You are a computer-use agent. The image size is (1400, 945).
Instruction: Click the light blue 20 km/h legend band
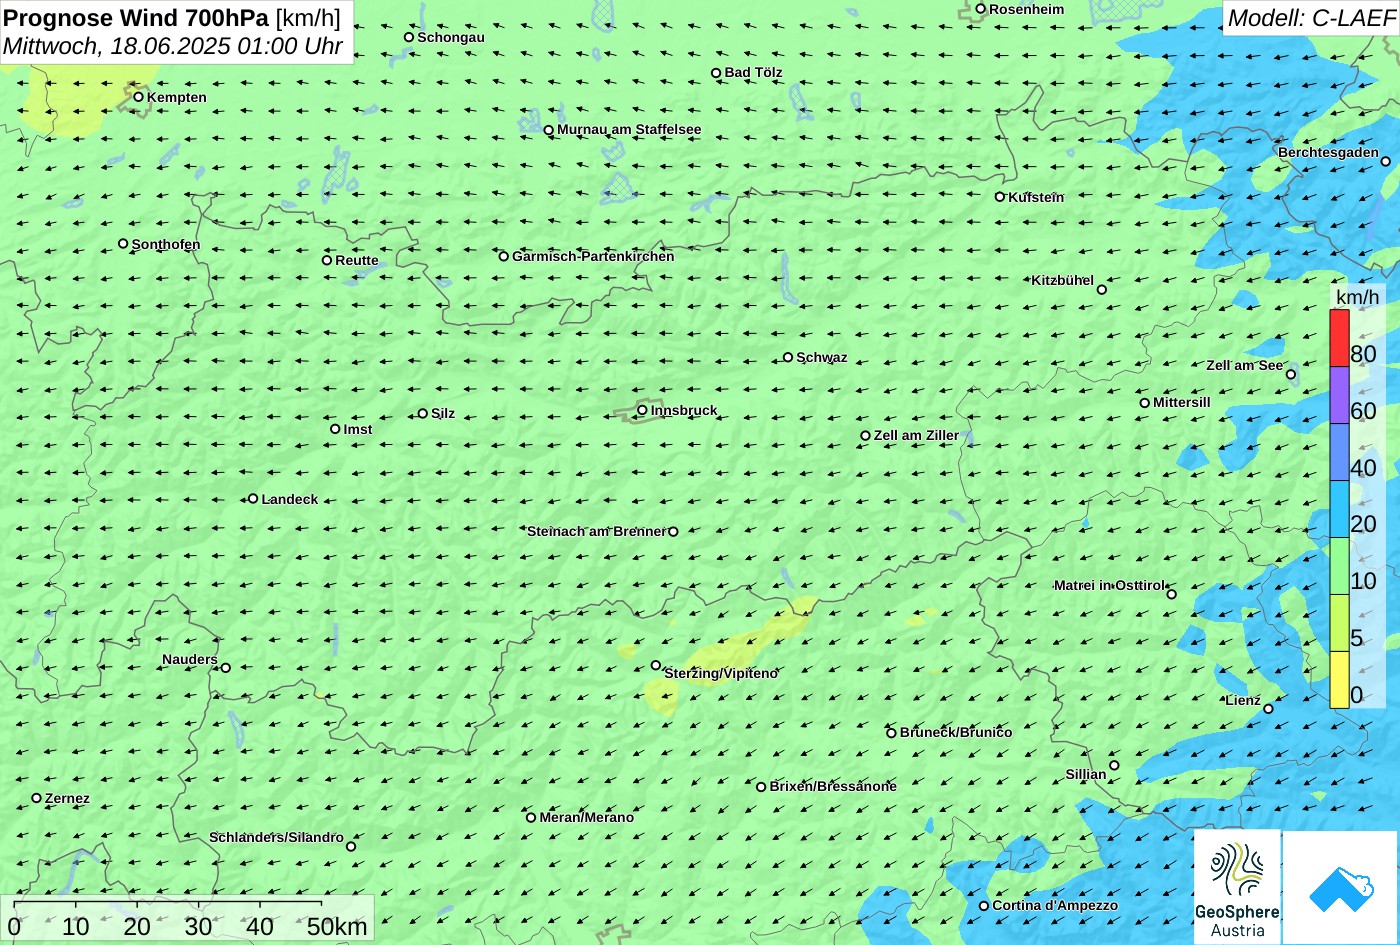tap(1339, 509)
